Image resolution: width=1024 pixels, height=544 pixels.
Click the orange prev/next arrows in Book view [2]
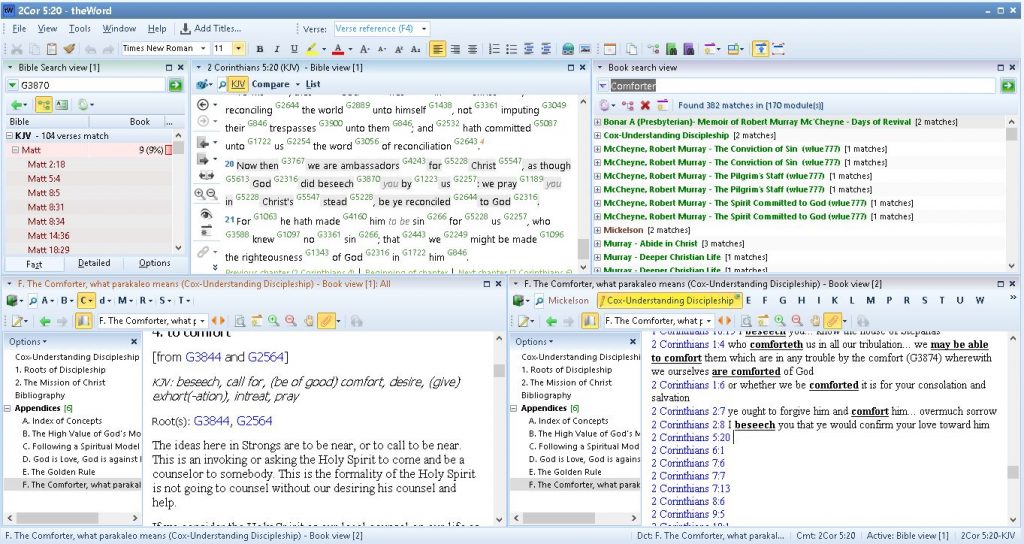coord(724,321)
